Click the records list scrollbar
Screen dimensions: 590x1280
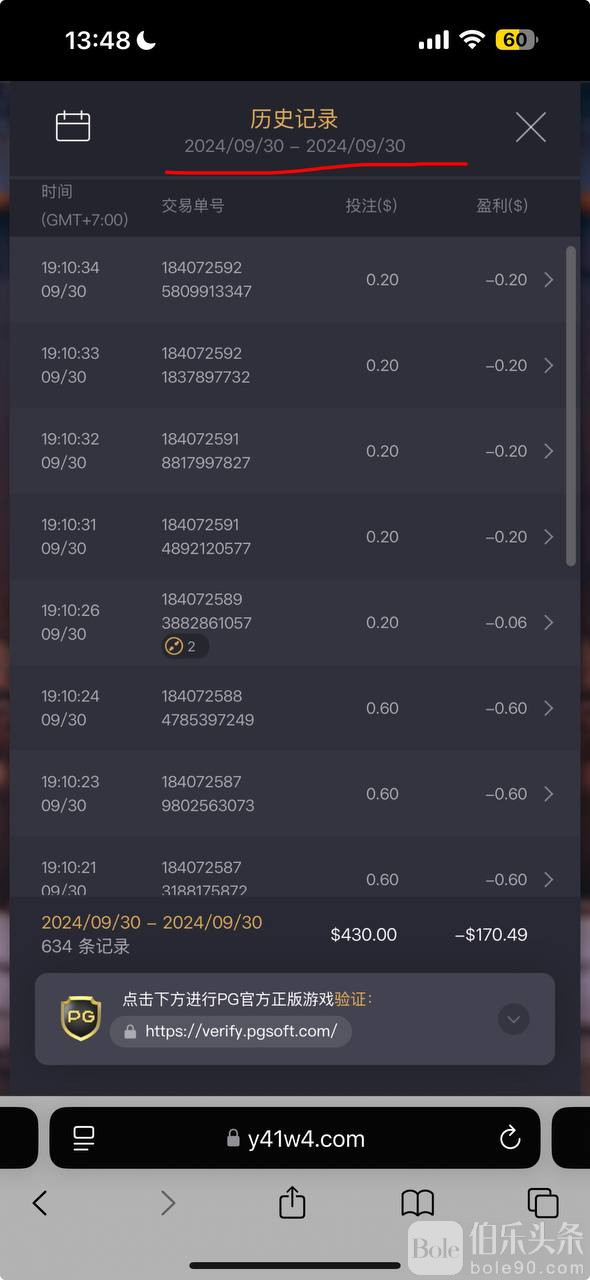[571, 406]
